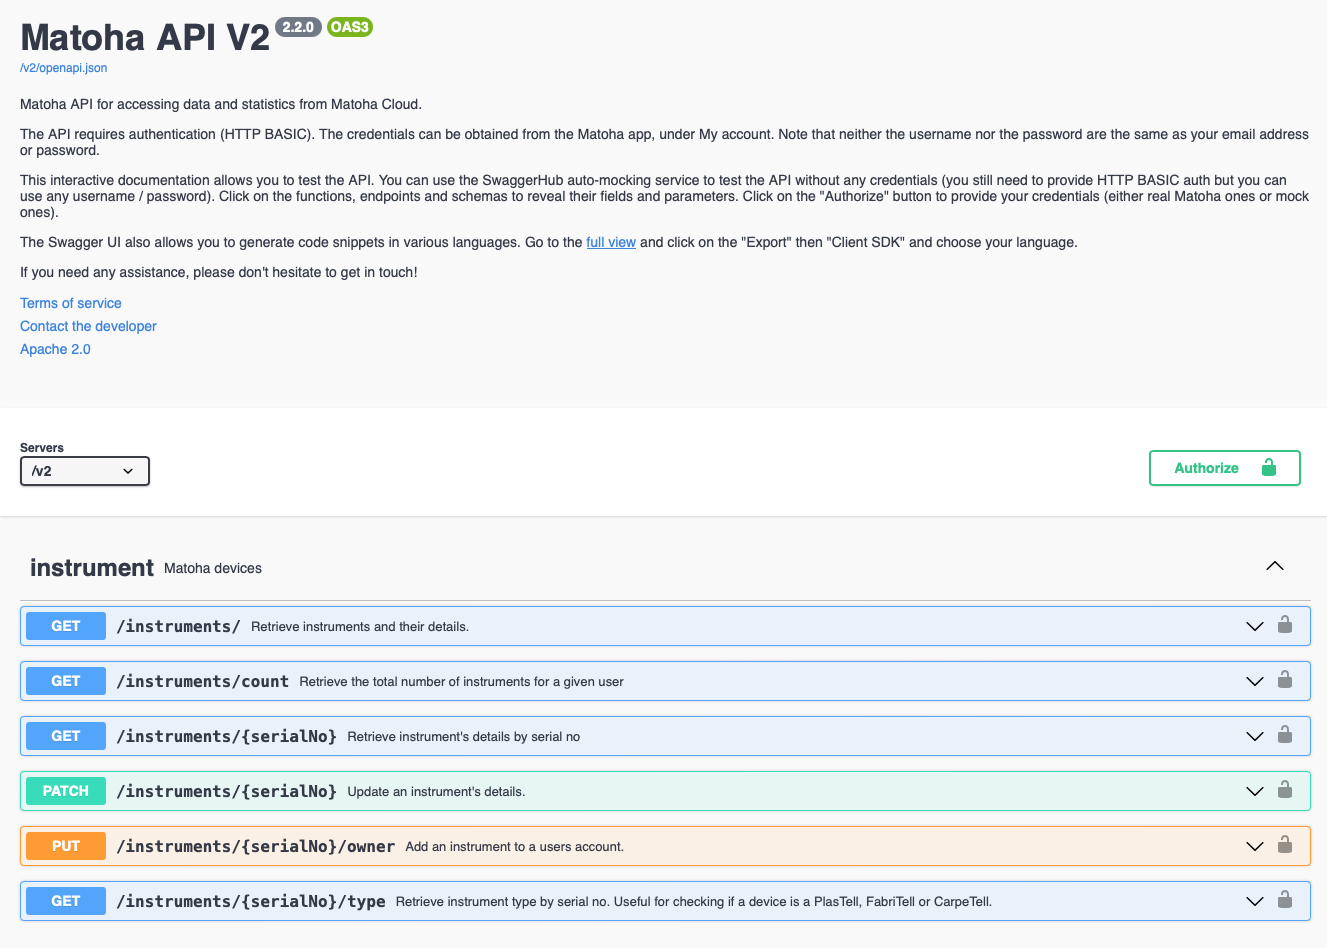The image size is (1327, 948).
Task: Click the Authorize button
Action: coord(1224,468)
